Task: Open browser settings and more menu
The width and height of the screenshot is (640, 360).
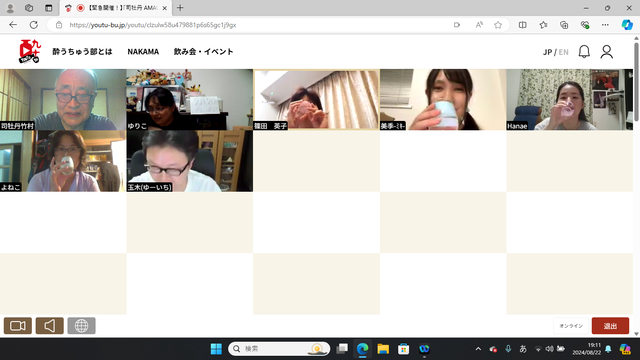Action: point(605,25)
